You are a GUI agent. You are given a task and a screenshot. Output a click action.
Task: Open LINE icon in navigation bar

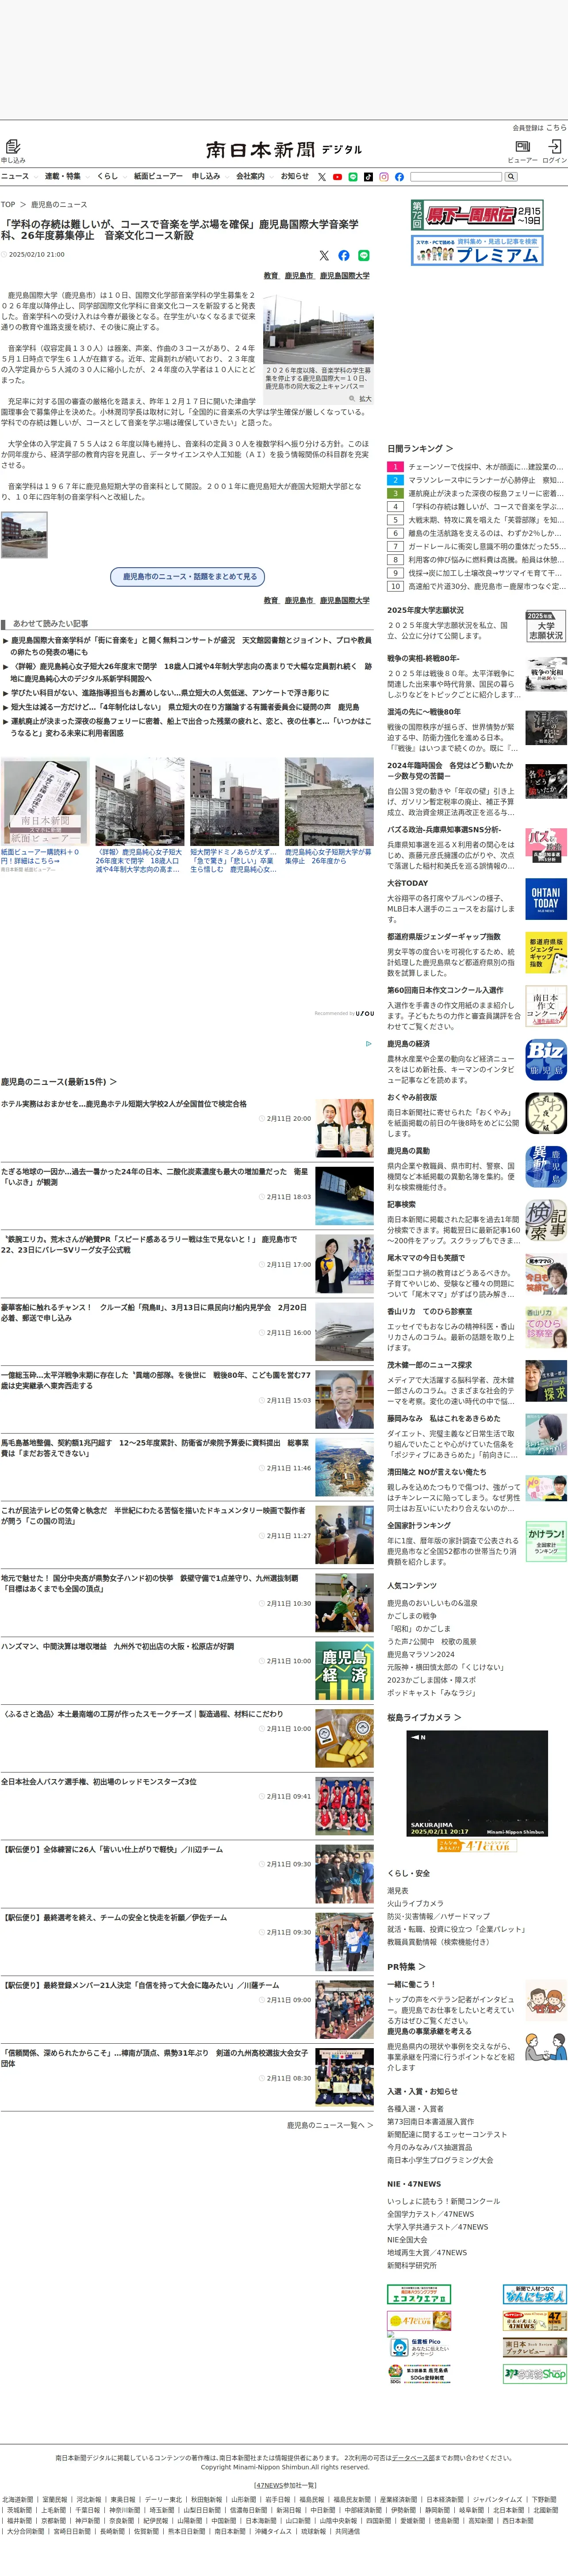pyautogui.click(x=353, y=177)
